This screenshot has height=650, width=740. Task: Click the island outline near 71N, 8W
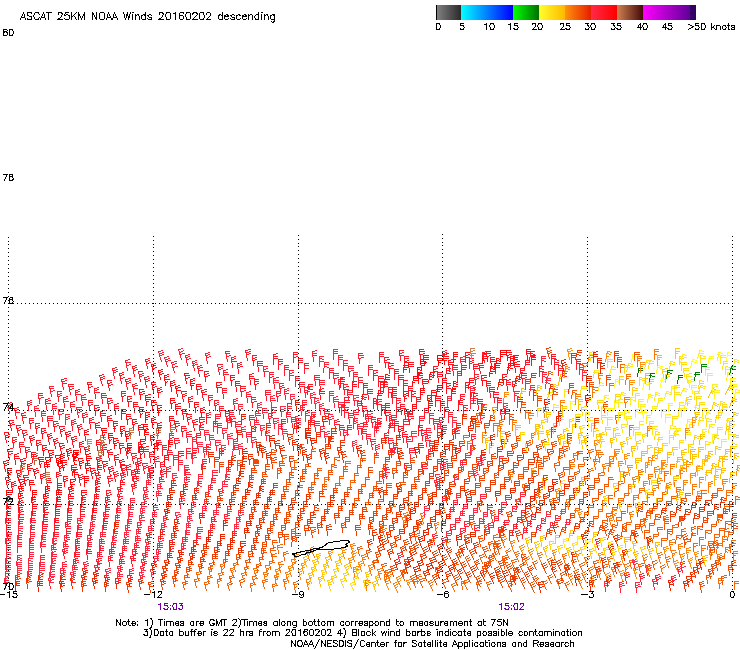tap(321, 548)
